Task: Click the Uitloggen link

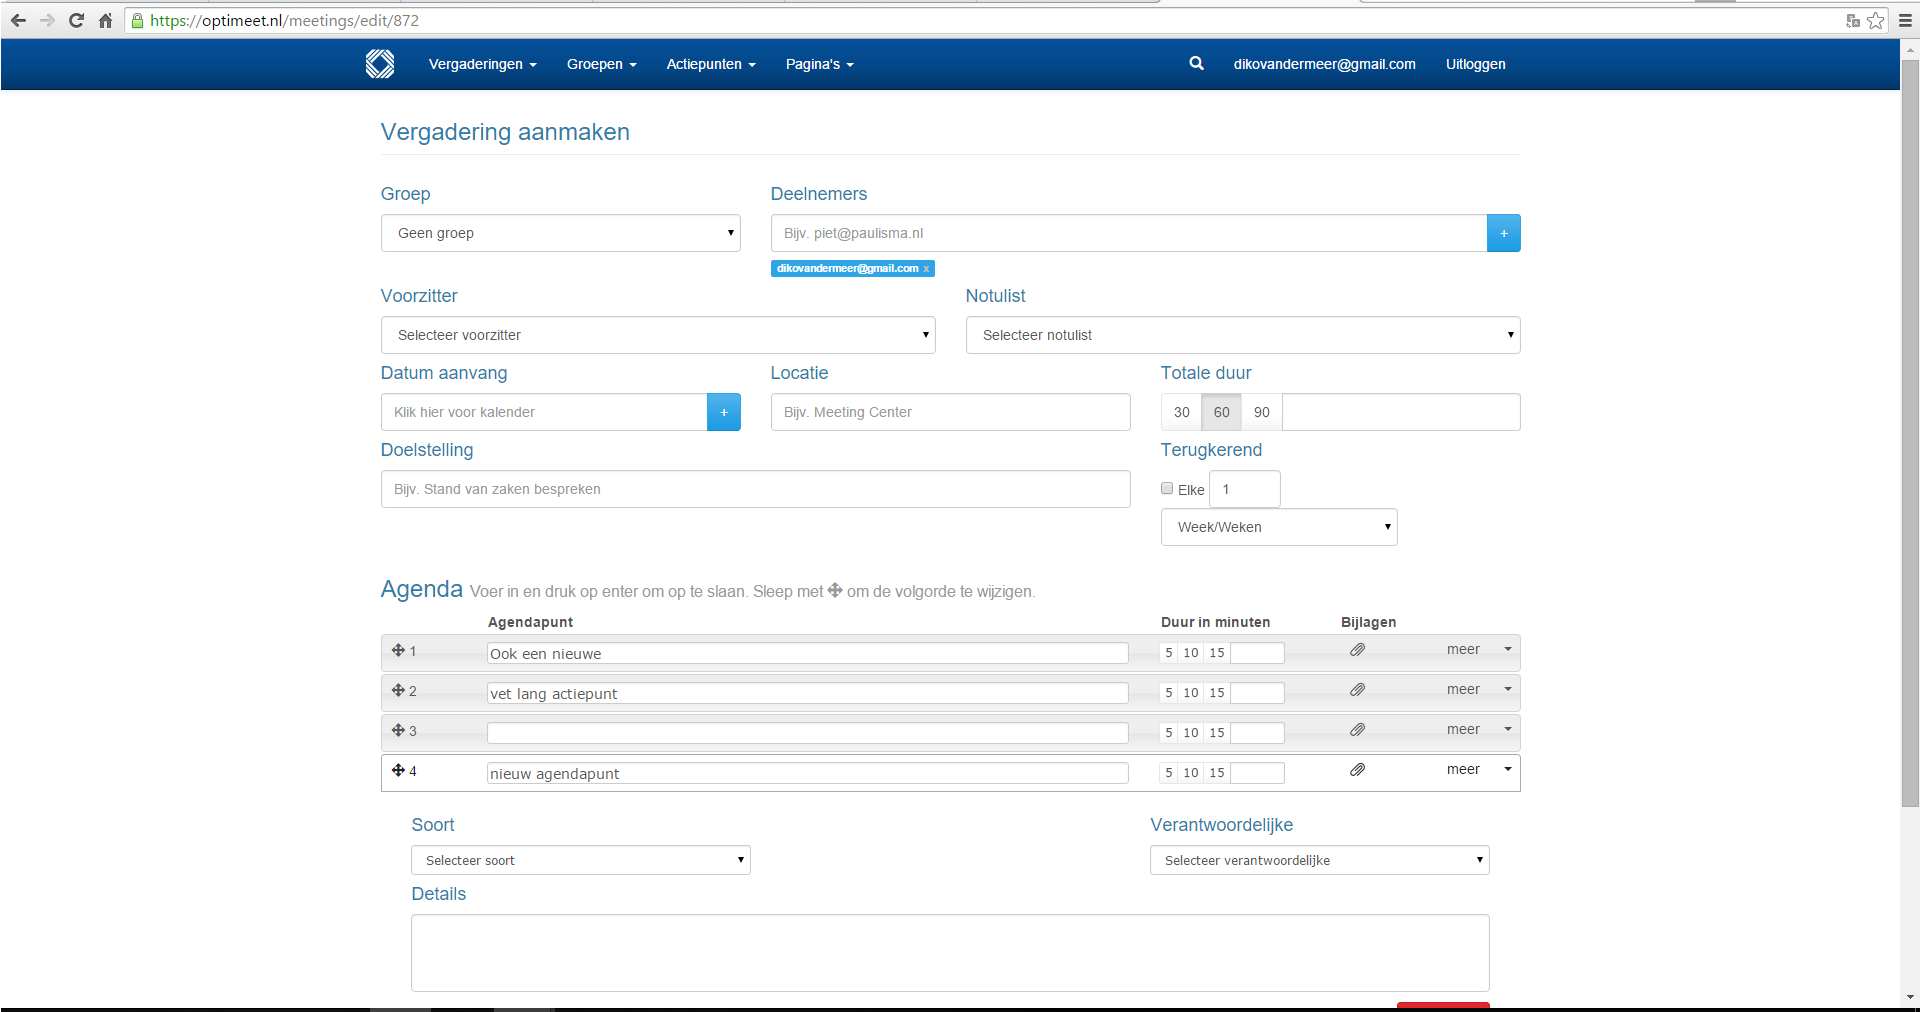Action: tap(1475, 64)
